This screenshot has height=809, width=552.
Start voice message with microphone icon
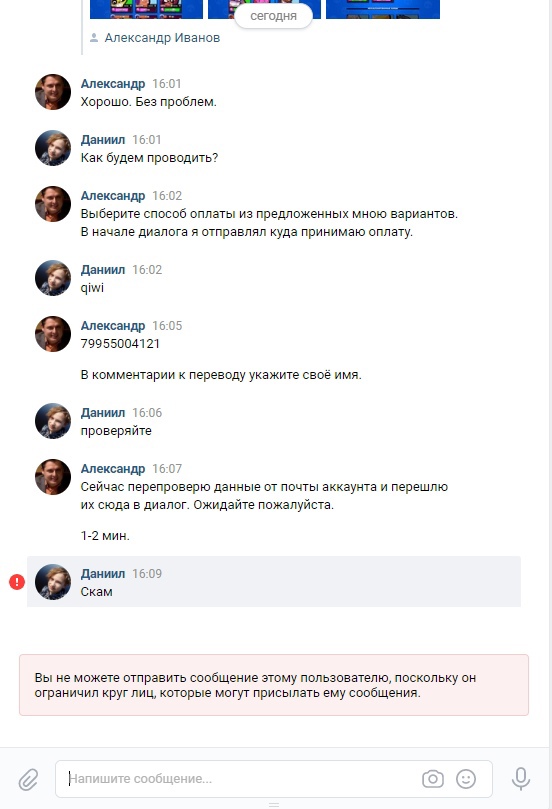(x=521, y=779)
